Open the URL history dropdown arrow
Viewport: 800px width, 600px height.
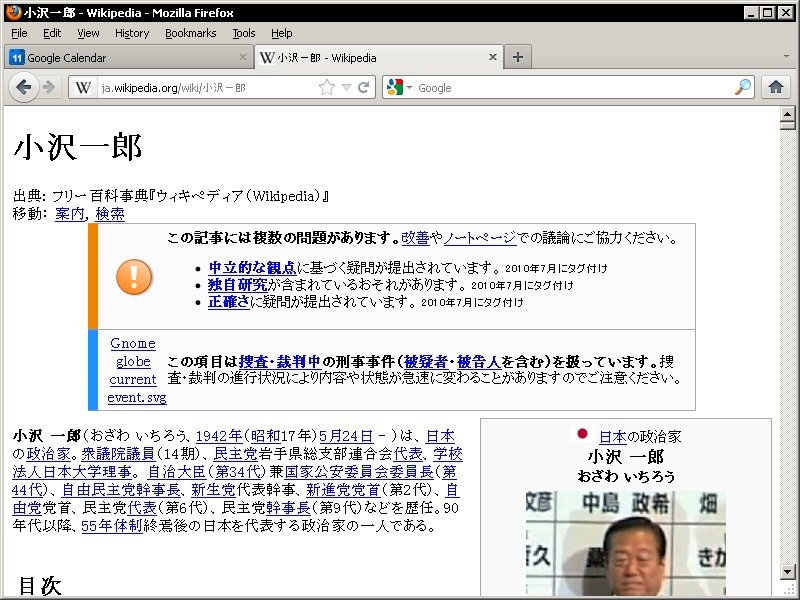tap(346, 88)
